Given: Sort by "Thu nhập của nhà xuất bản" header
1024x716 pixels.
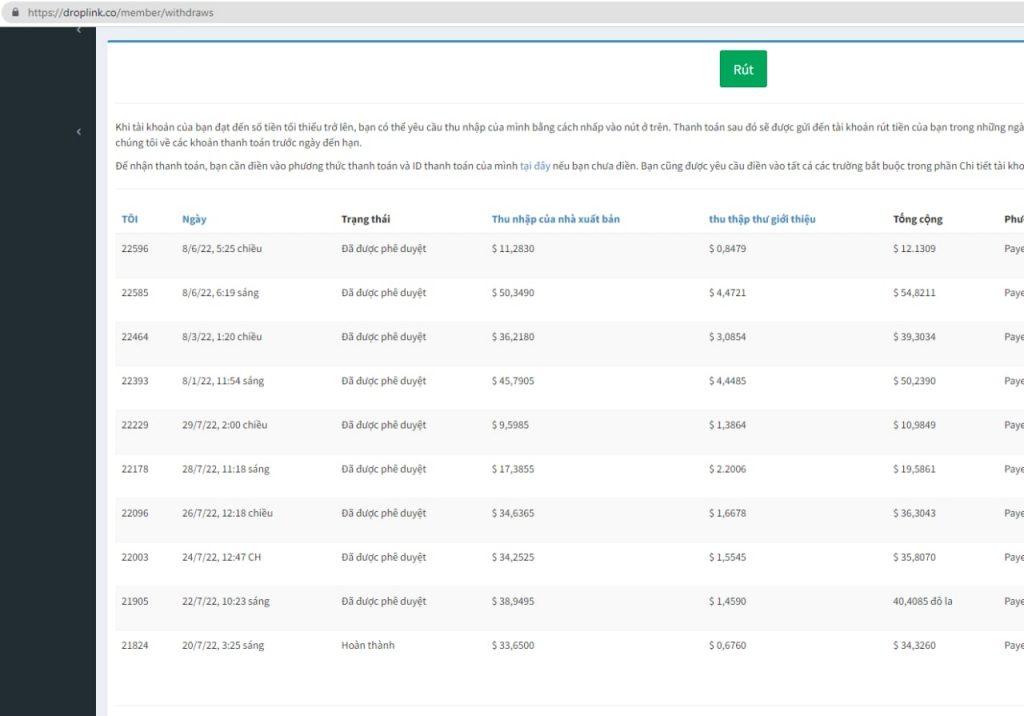Looking at the screenshot, I should point(555,218).
